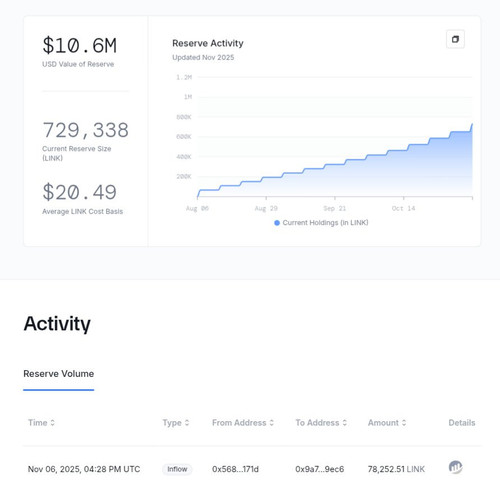Click the Reserve Activity chart title
500x488 pixels.
coord(208,43)
